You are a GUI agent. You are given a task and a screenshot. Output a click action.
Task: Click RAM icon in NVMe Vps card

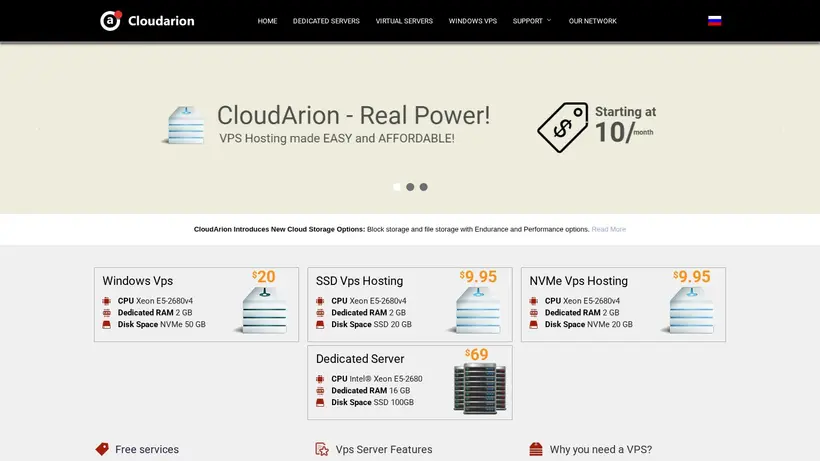point(533,313)
